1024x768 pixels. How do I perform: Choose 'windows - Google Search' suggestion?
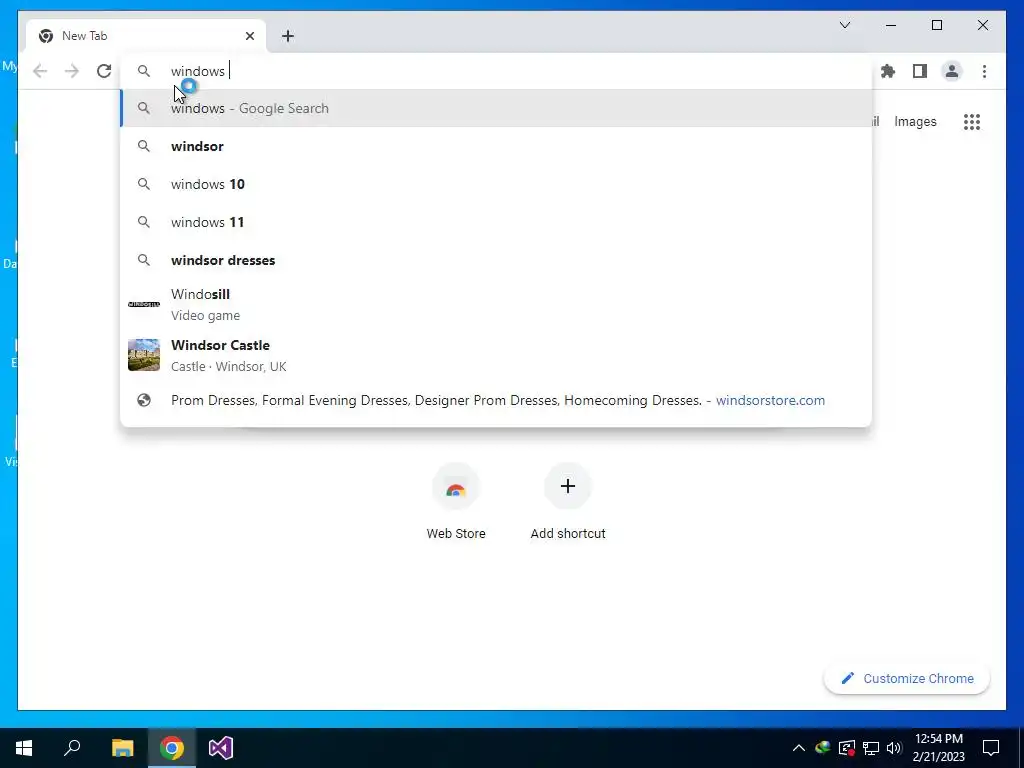tap(496, 108)
